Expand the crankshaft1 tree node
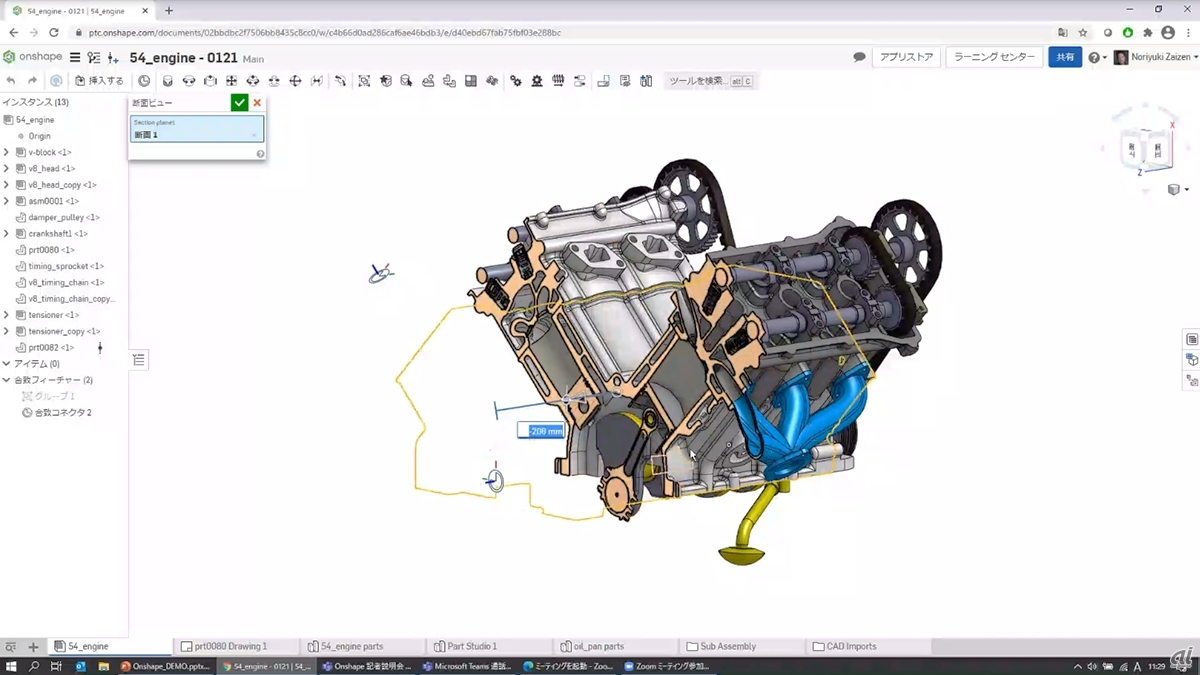 pos(6,234)
